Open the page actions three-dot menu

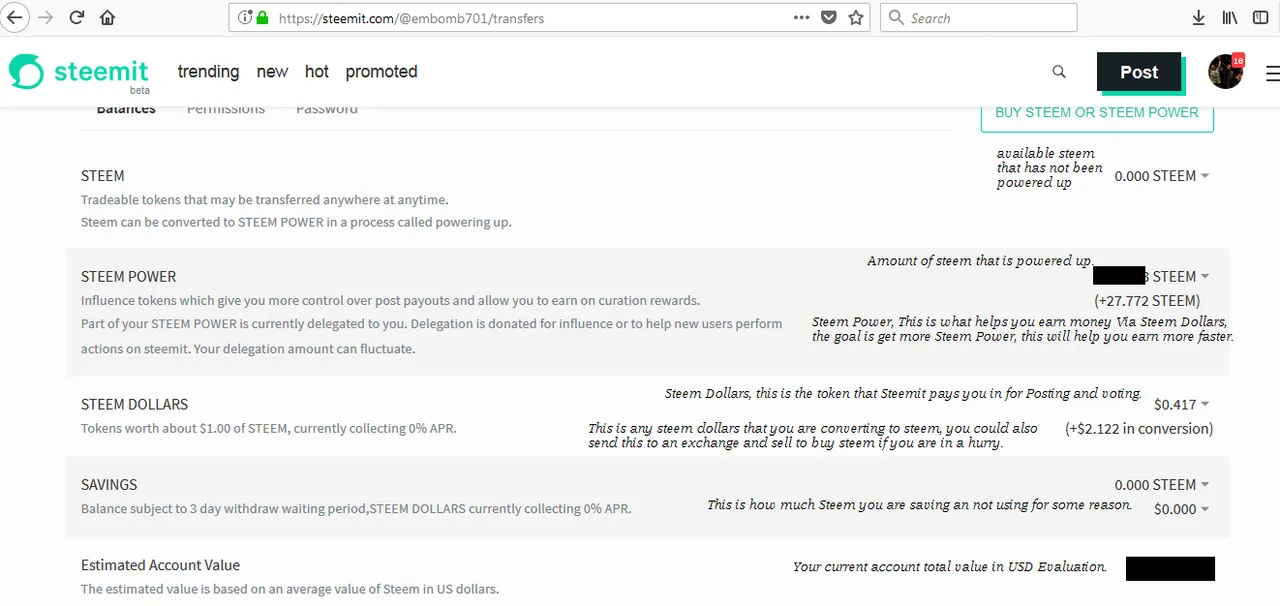click(801, 17)
